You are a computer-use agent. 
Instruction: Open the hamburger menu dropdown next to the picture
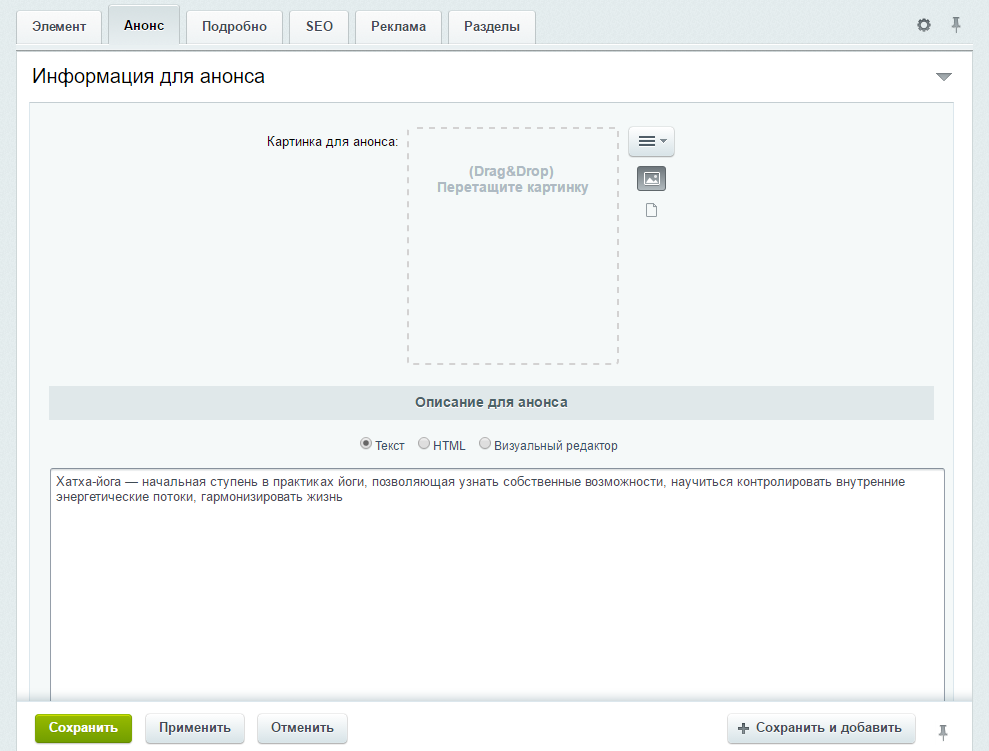click(651, 142)
